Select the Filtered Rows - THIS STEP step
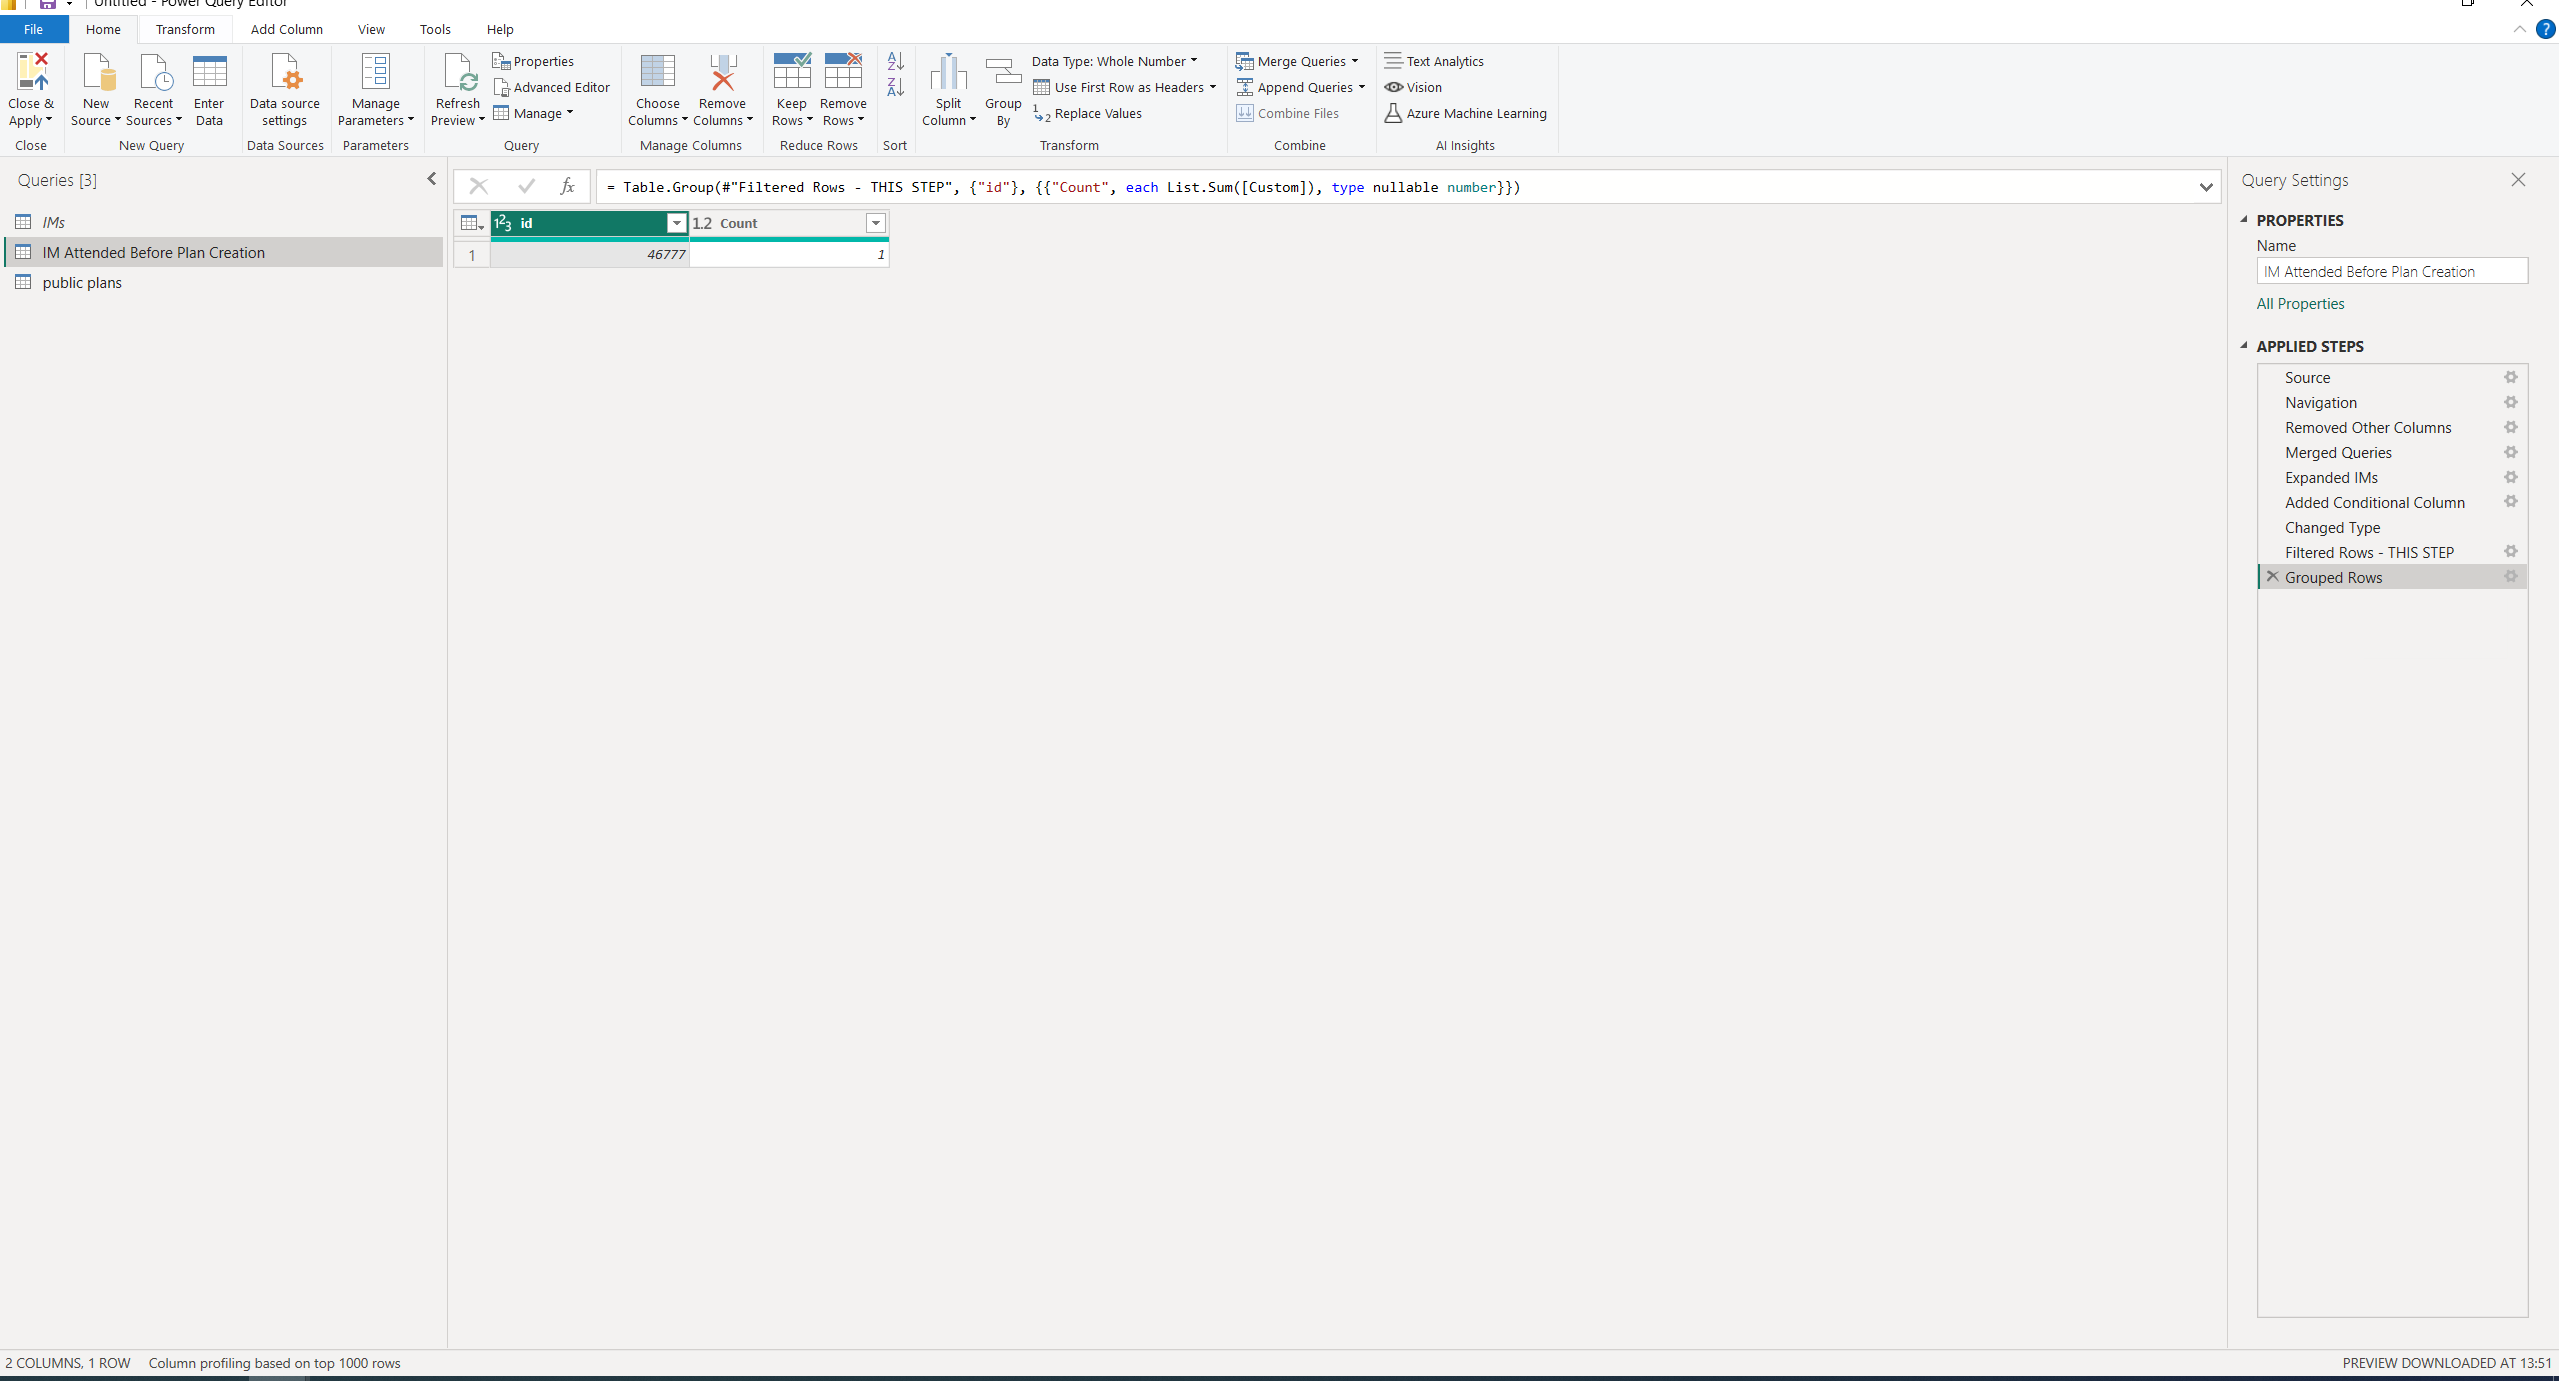 (x=2391, y=552)
